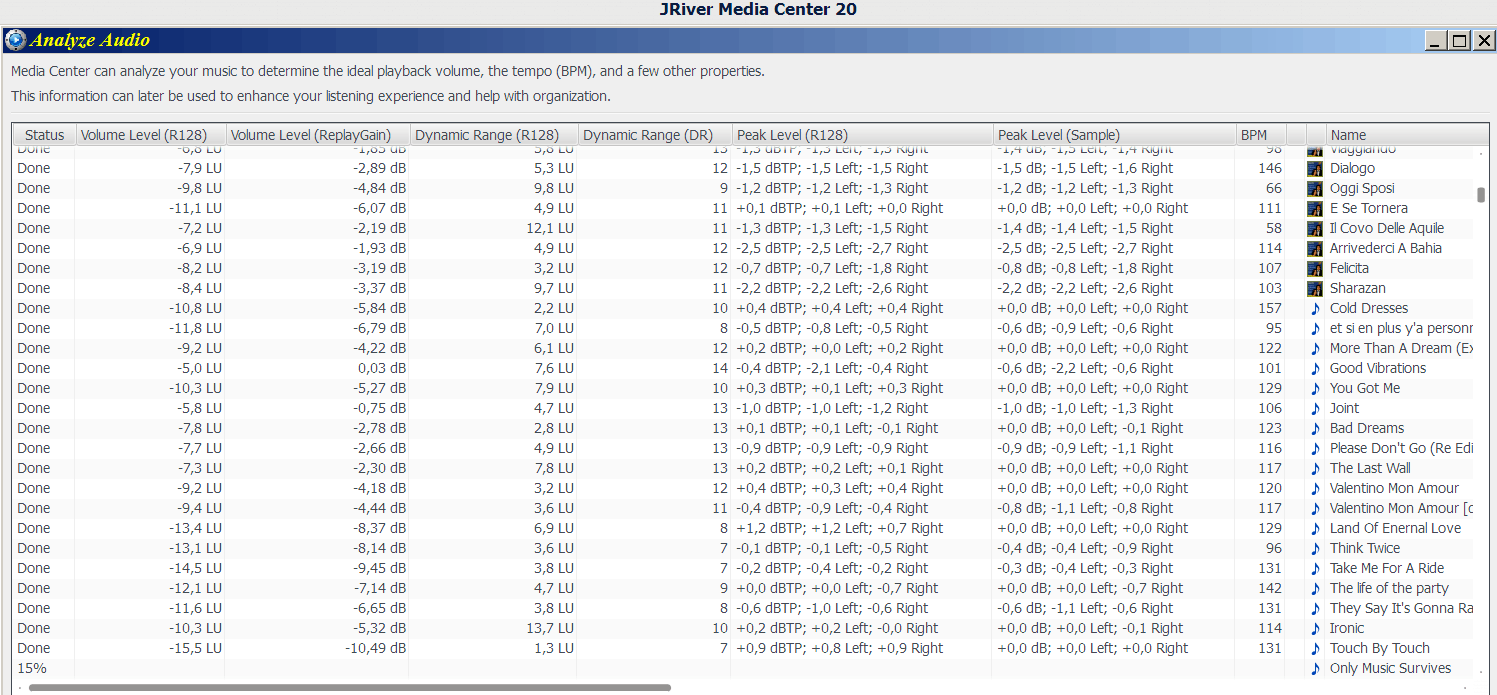Sort by Dynamic Range (R128) column header
This screenshot has width=1497, height=695.
(x=494, y=135)
